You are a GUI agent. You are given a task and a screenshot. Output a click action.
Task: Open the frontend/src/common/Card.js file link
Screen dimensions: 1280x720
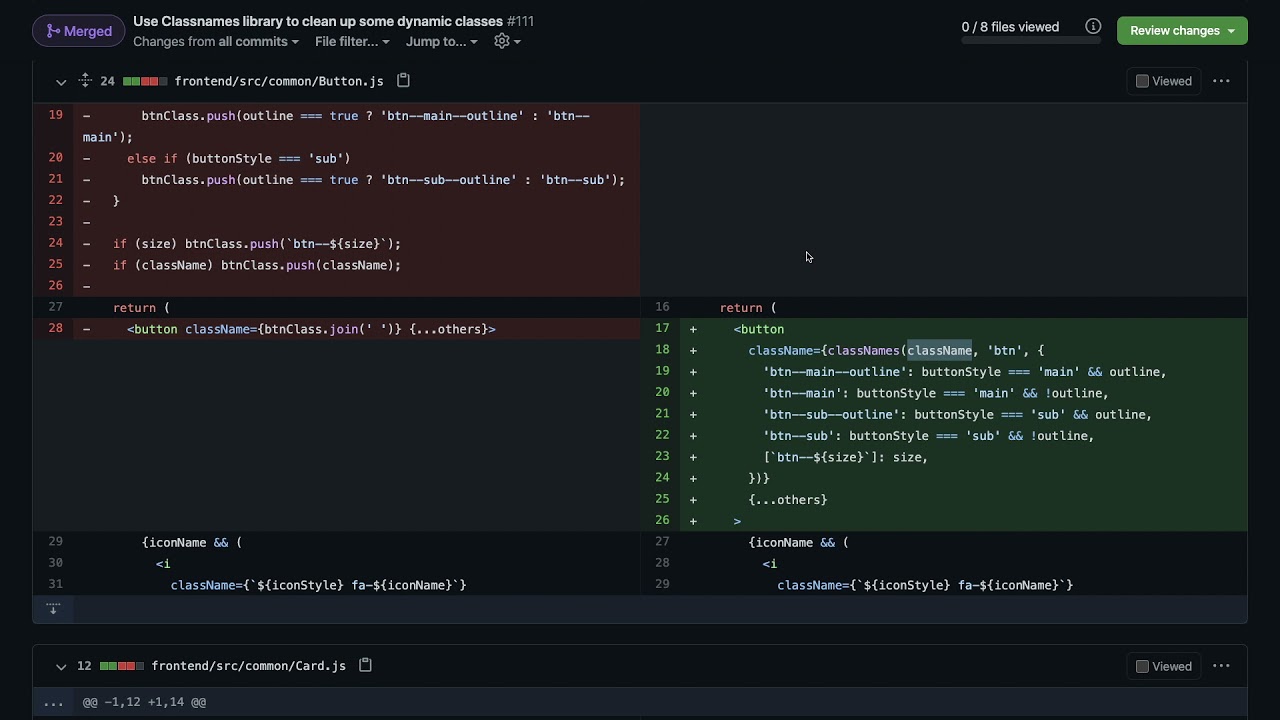click(249, 666)
